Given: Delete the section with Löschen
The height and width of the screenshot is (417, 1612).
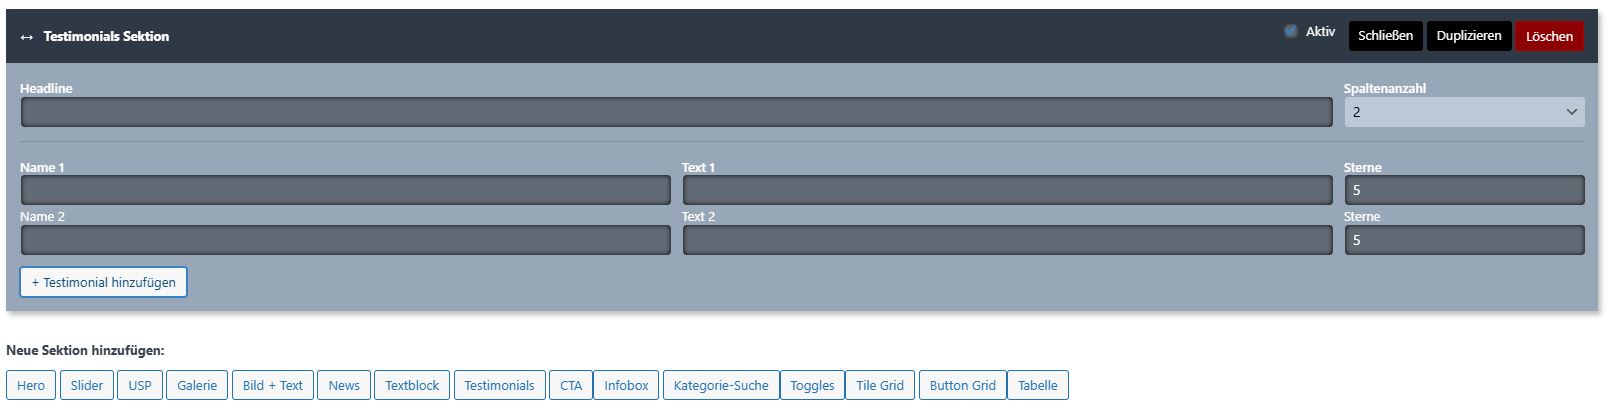Looking at the screenshot, I should [x=1549, y=36].
